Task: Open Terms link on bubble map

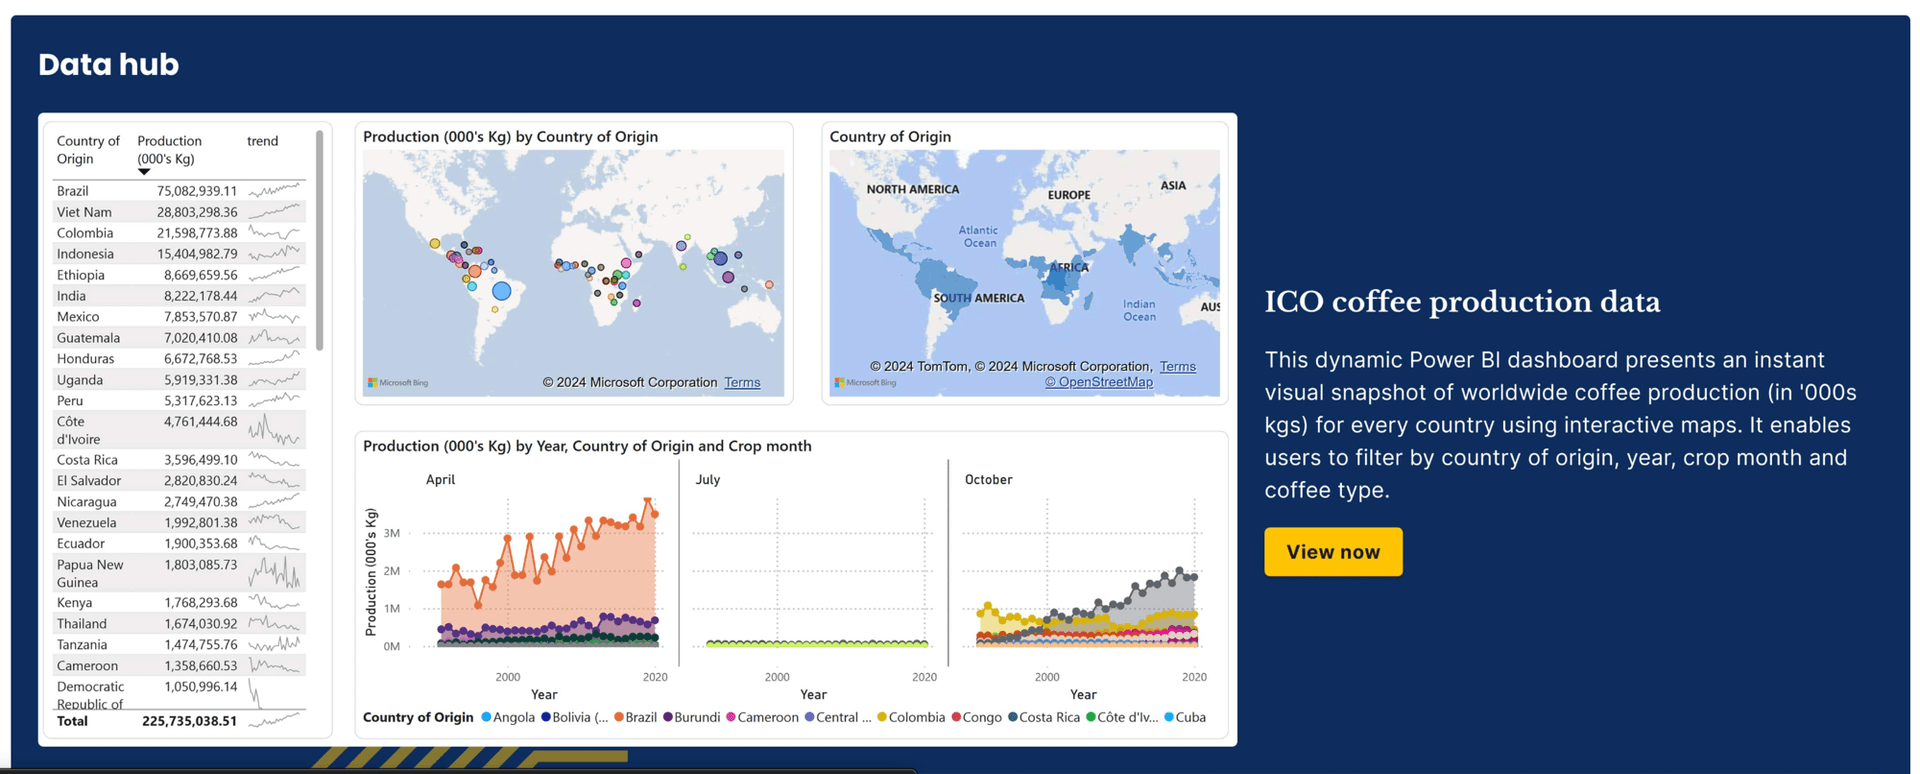Action: (x=742, y=382)
